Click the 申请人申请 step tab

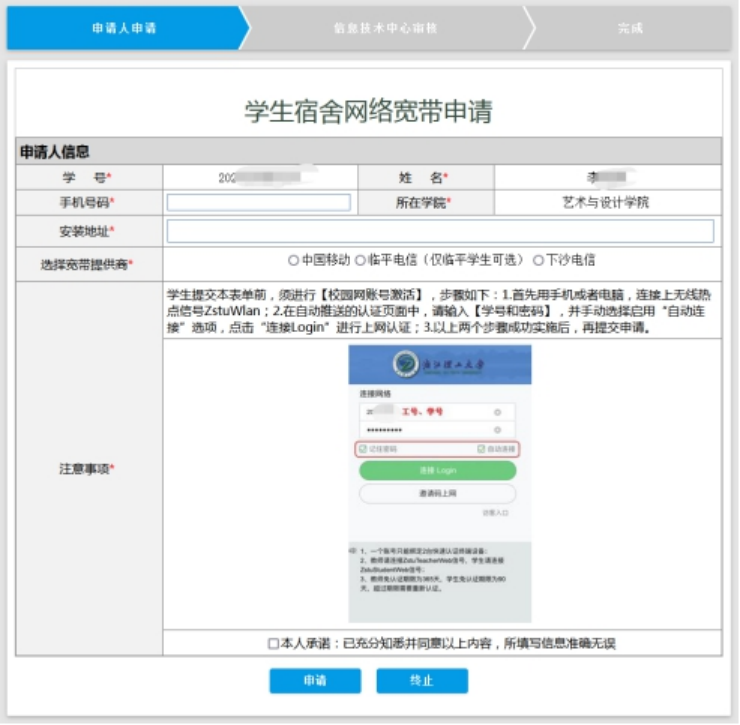click(x=123, y=28)
